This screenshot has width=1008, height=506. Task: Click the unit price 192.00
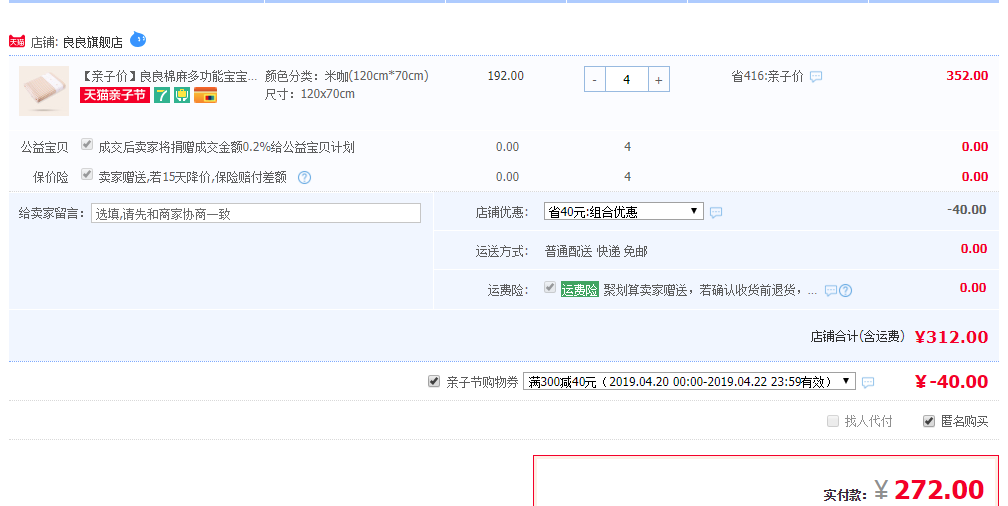click(x=506, y=76)
